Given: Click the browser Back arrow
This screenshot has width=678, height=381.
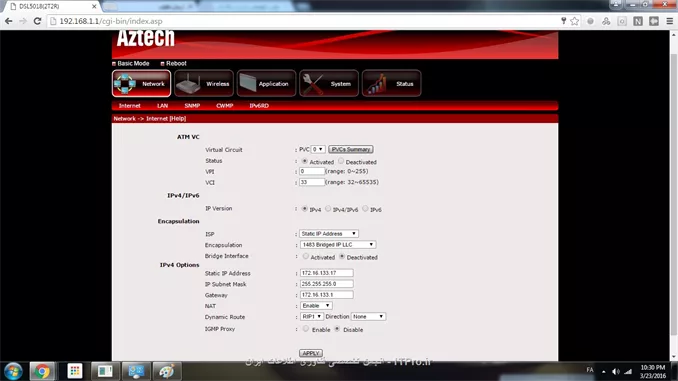Looking at the screenshot, I should click(9, 21).
